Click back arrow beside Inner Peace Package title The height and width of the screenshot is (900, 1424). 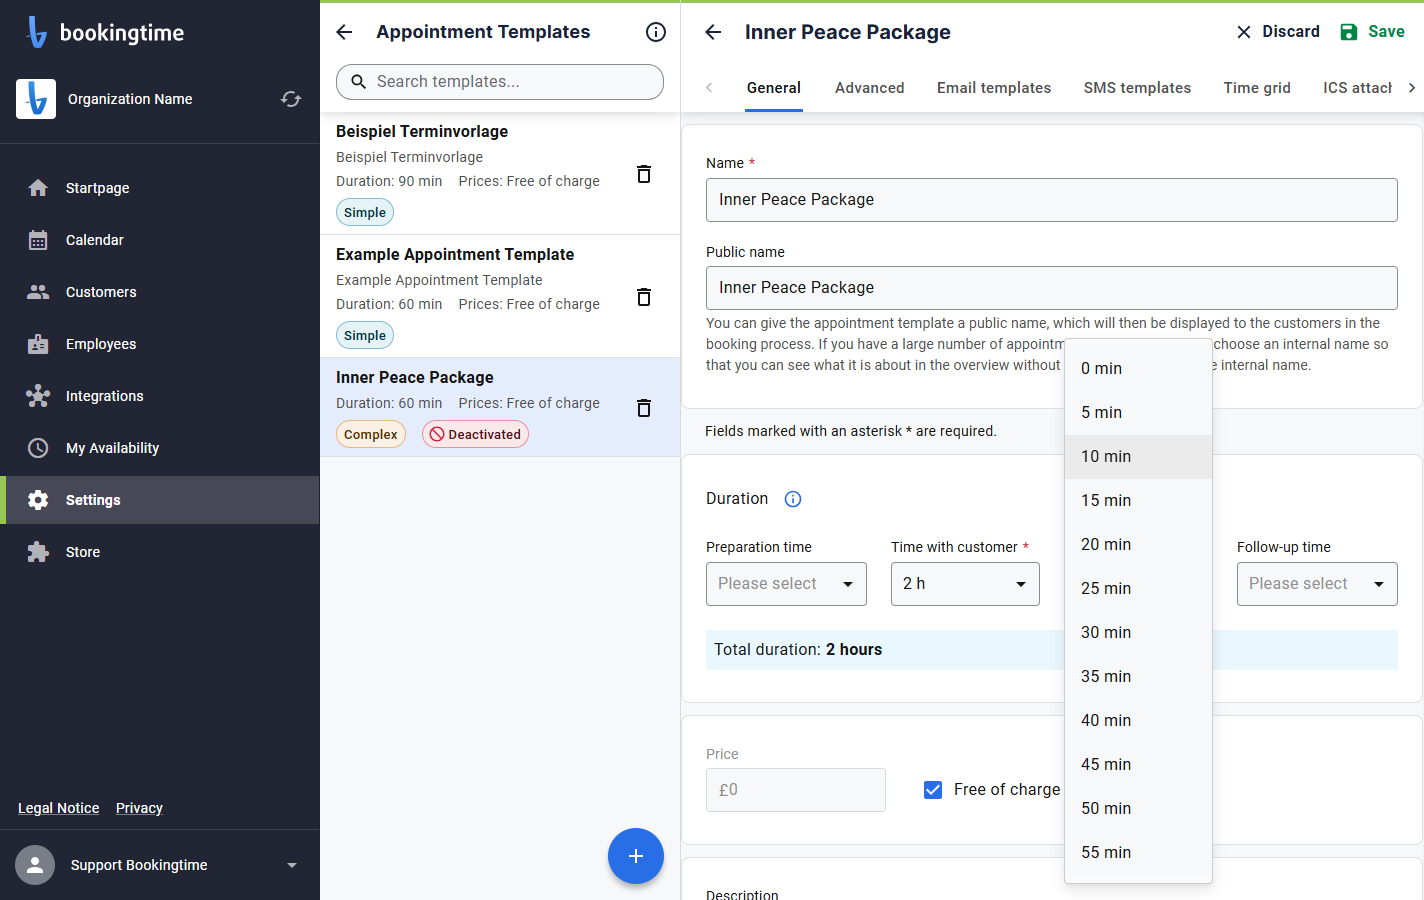[713, 32]
